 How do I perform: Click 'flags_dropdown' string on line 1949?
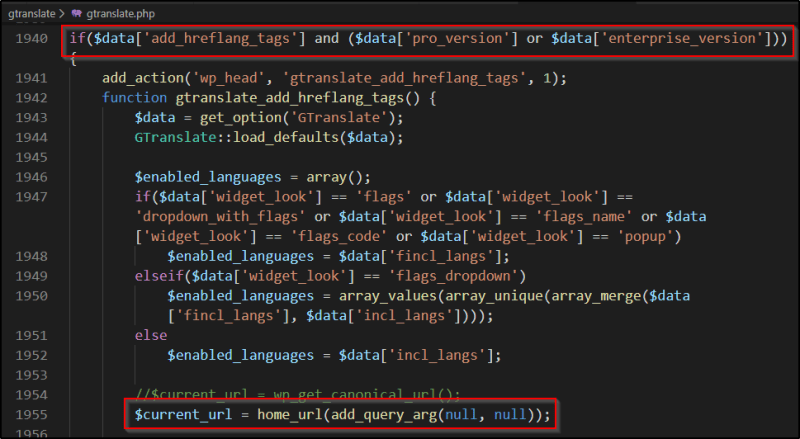click(x=453, y=276)
